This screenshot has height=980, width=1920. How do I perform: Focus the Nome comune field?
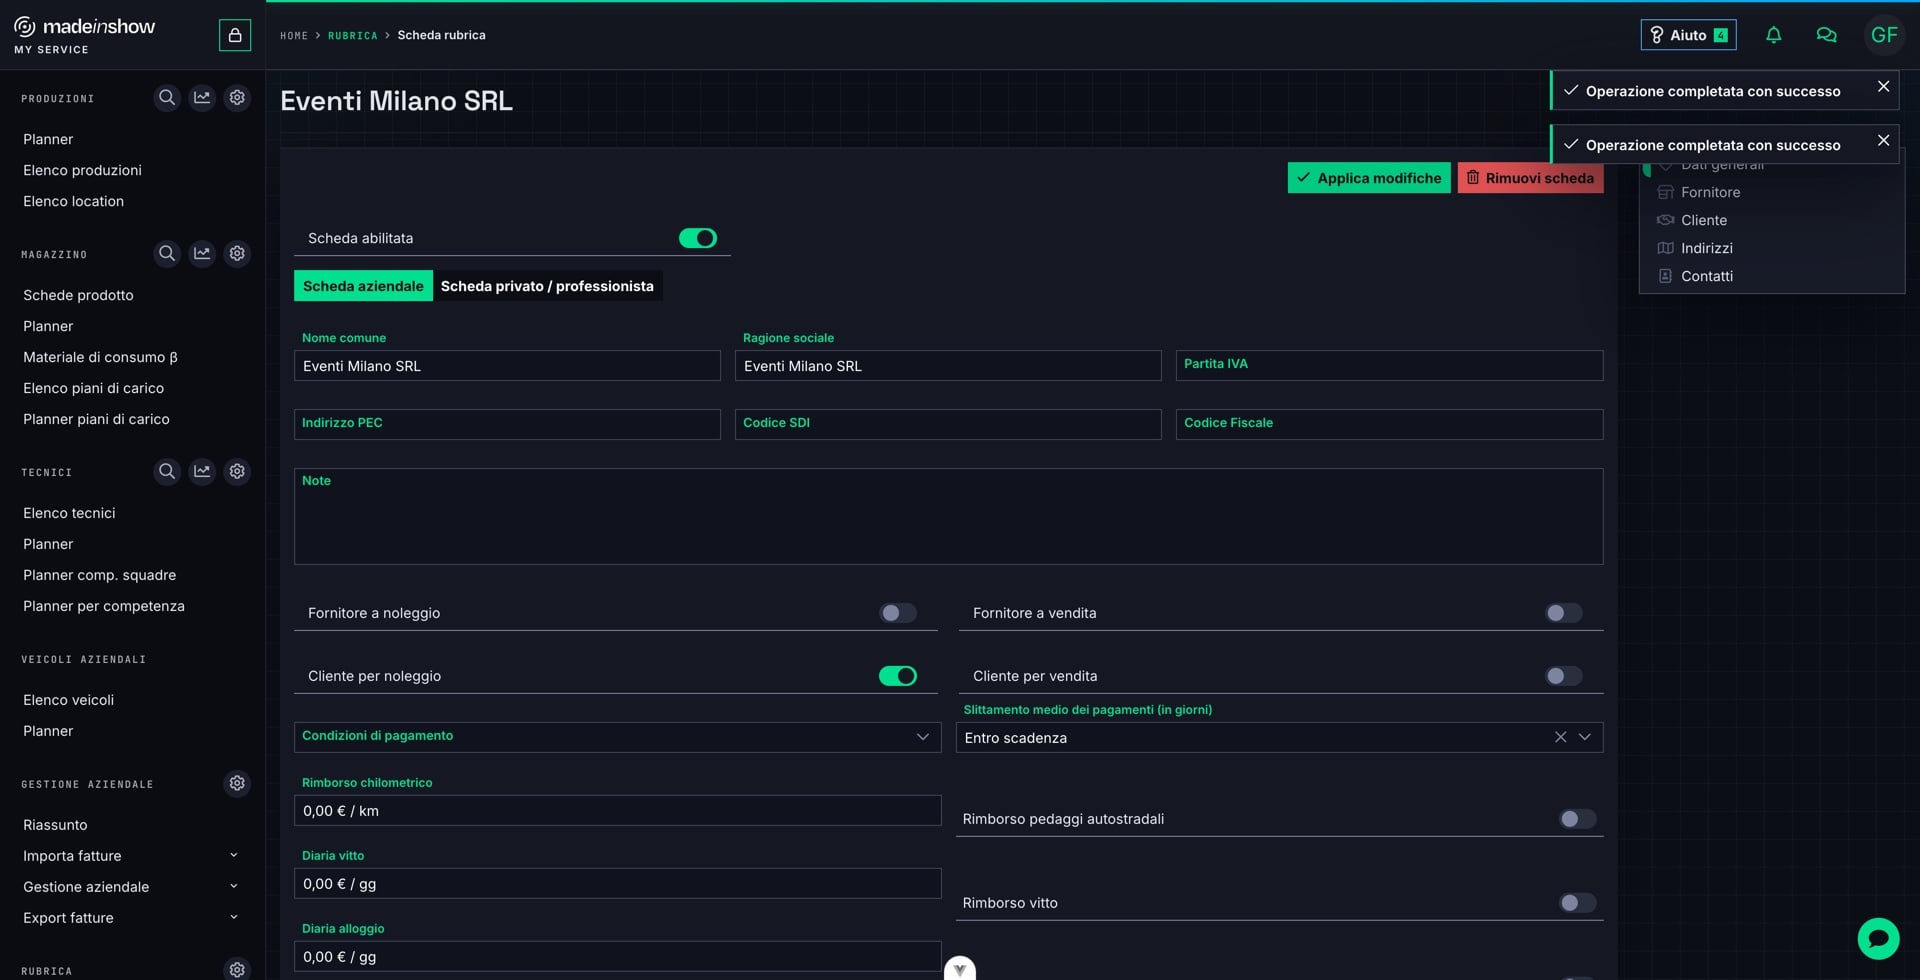pos(507,365)
